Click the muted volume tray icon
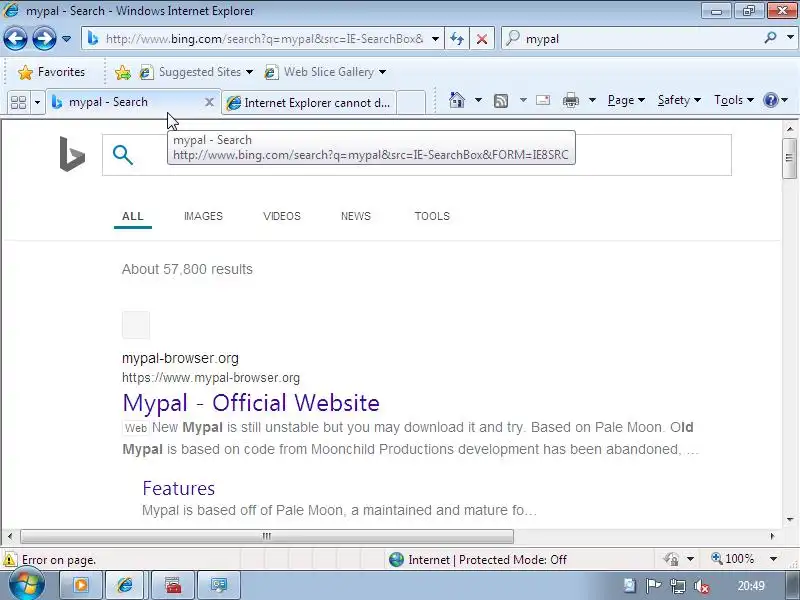 click(702, 587)
